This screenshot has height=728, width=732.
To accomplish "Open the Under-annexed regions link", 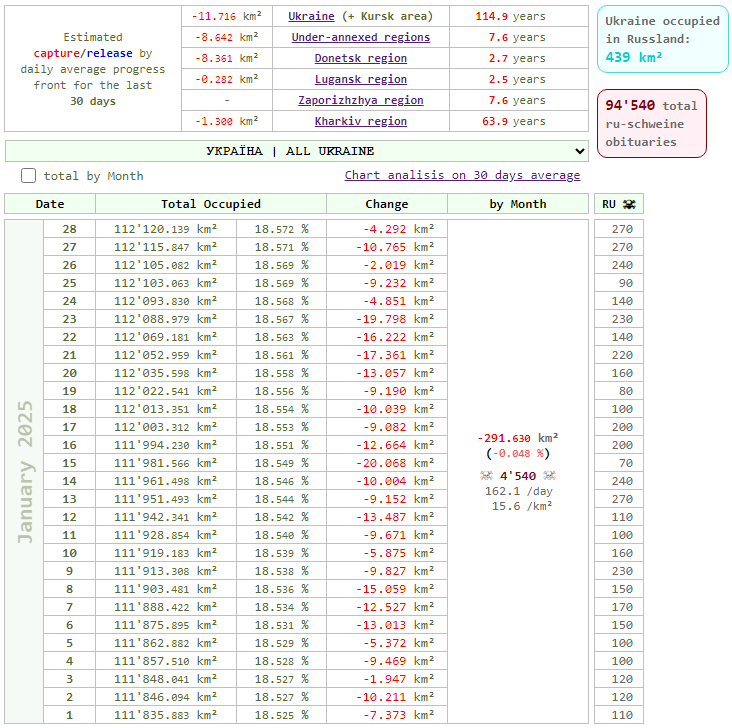I will coord(360,37).
